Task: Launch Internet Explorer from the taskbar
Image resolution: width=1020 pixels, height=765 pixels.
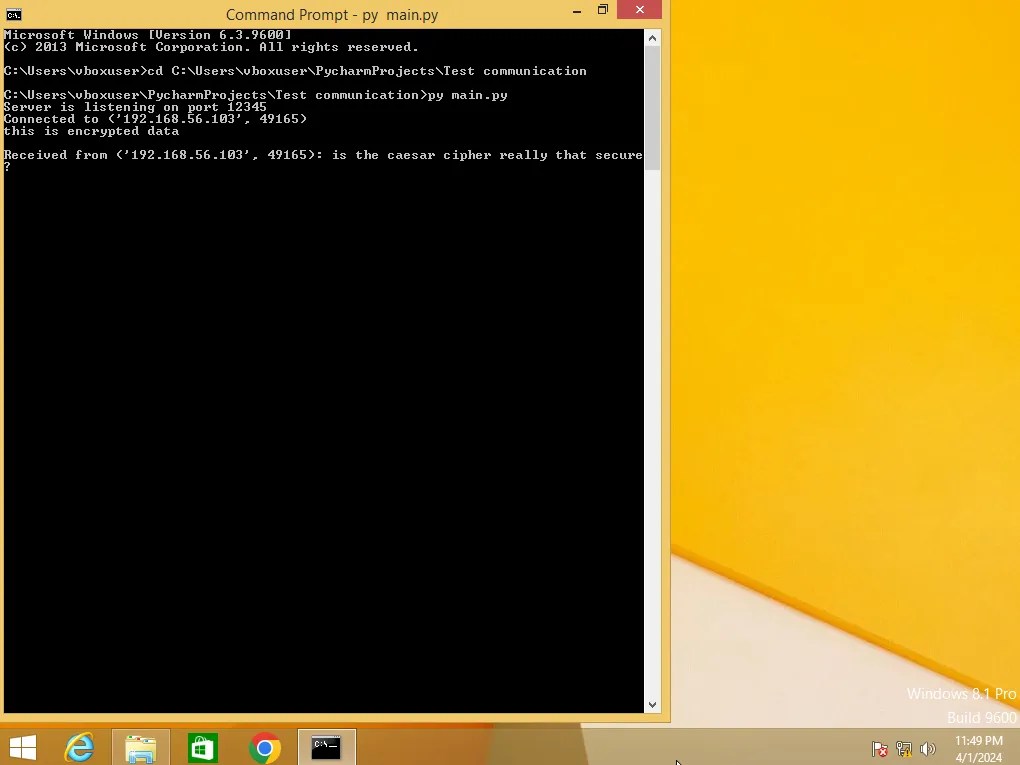Action: click(x=79, y=747)
